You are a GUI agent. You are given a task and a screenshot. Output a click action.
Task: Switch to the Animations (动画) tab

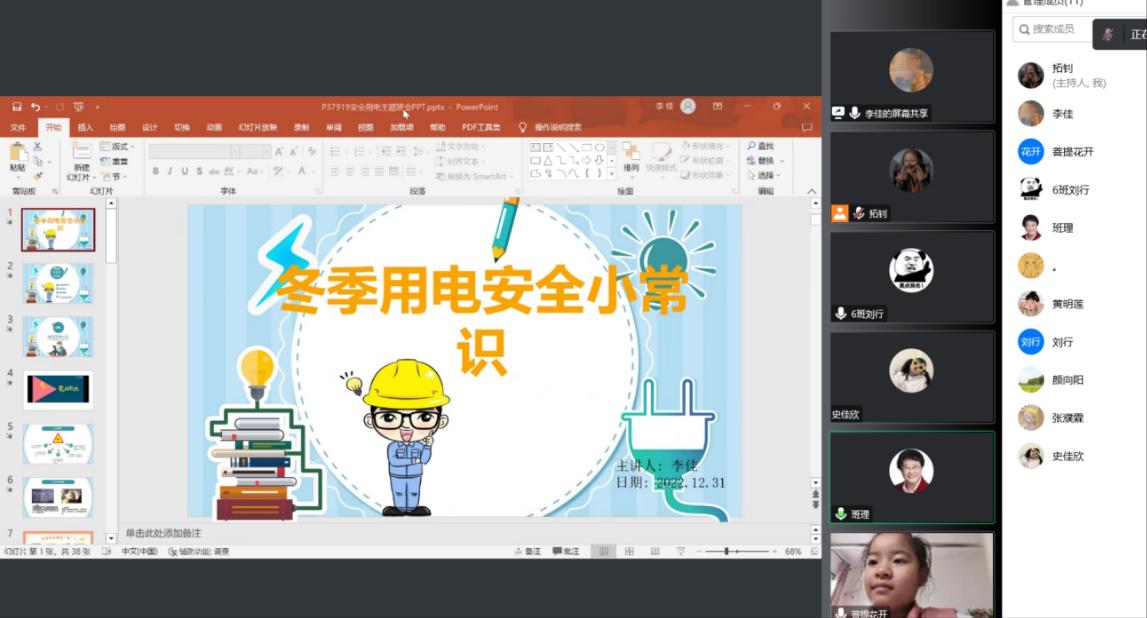point(214,127)
